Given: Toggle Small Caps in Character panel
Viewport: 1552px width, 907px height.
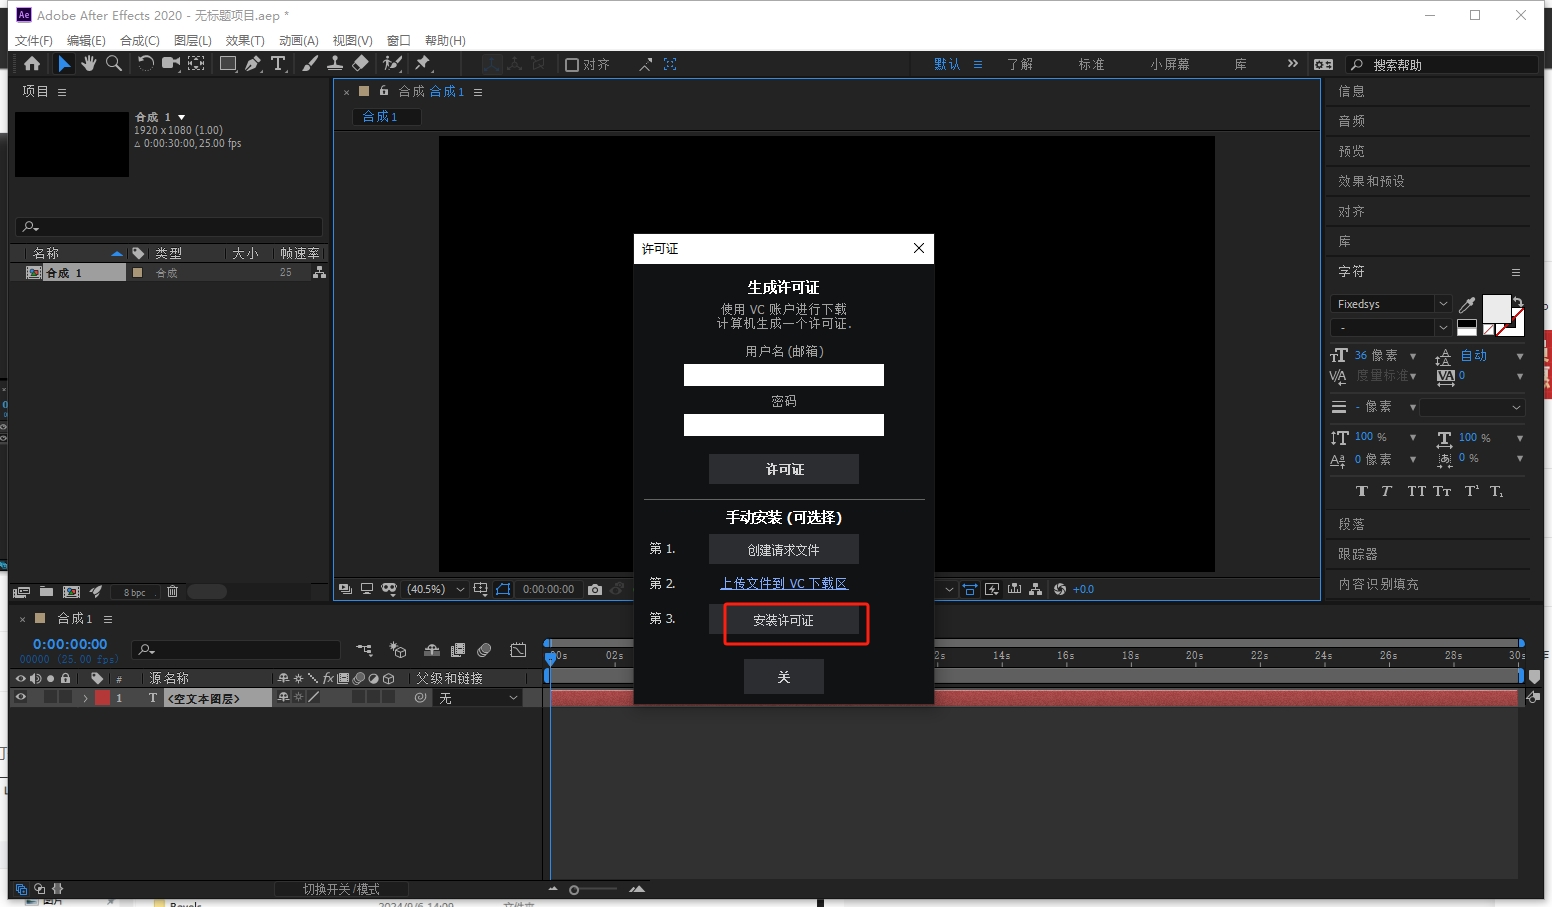Looking at the screenshot, I should point(1442,491).
